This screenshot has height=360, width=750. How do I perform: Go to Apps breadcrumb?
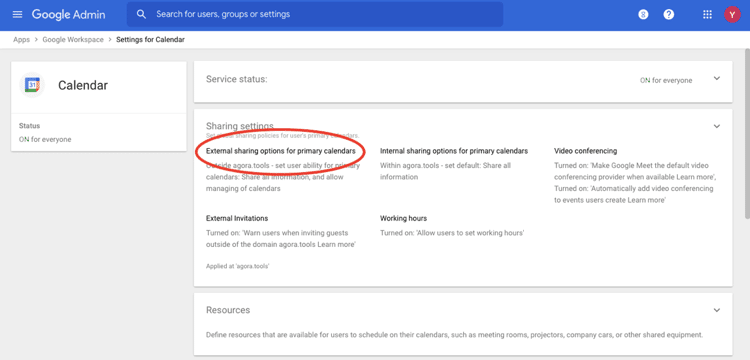pos(22,40)
